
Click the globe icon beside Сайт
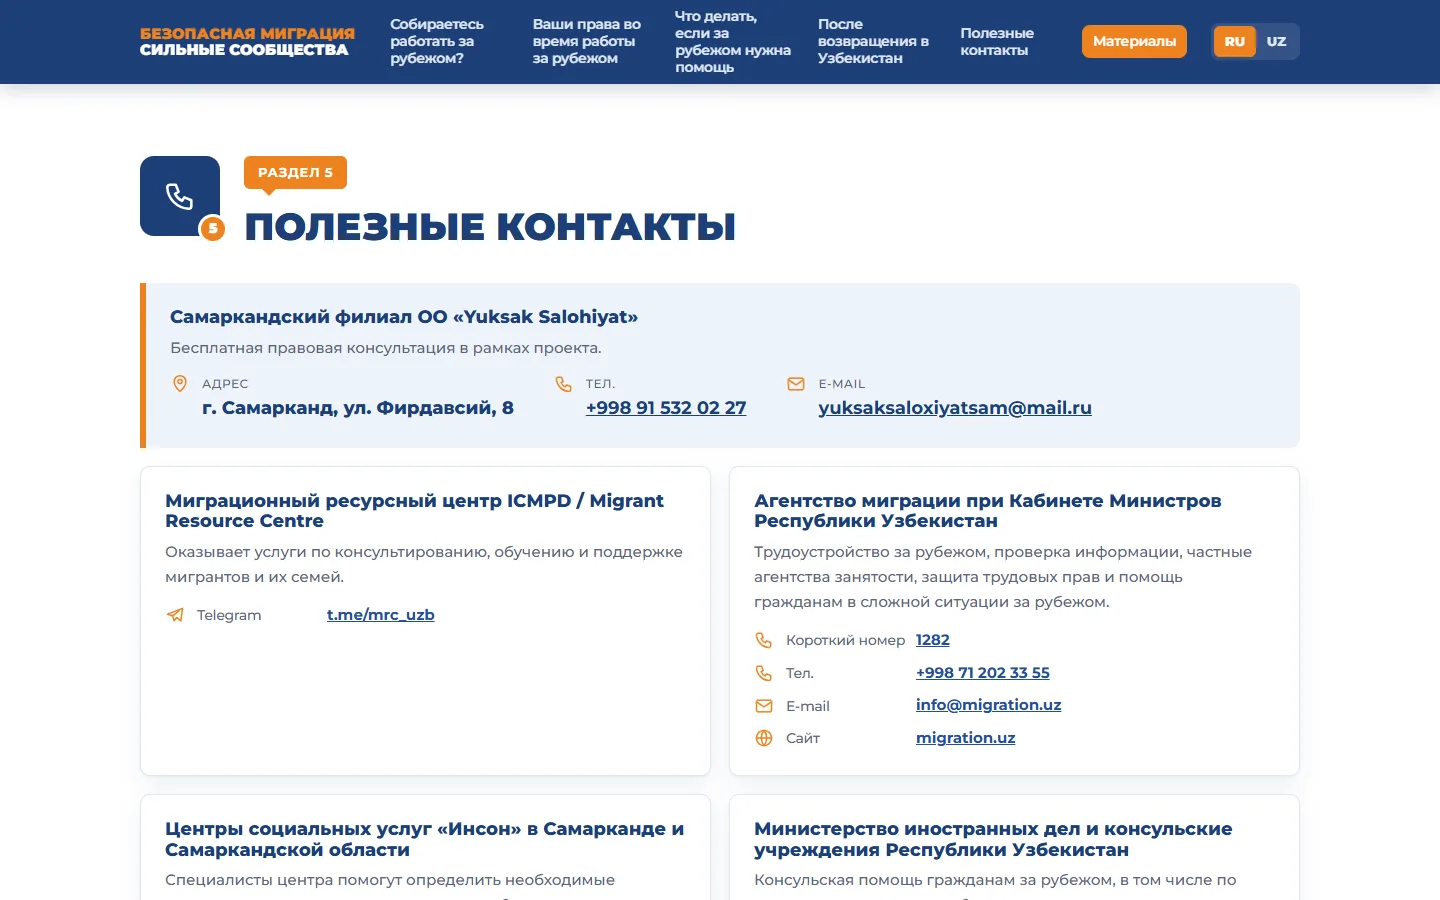coord(764,738)
